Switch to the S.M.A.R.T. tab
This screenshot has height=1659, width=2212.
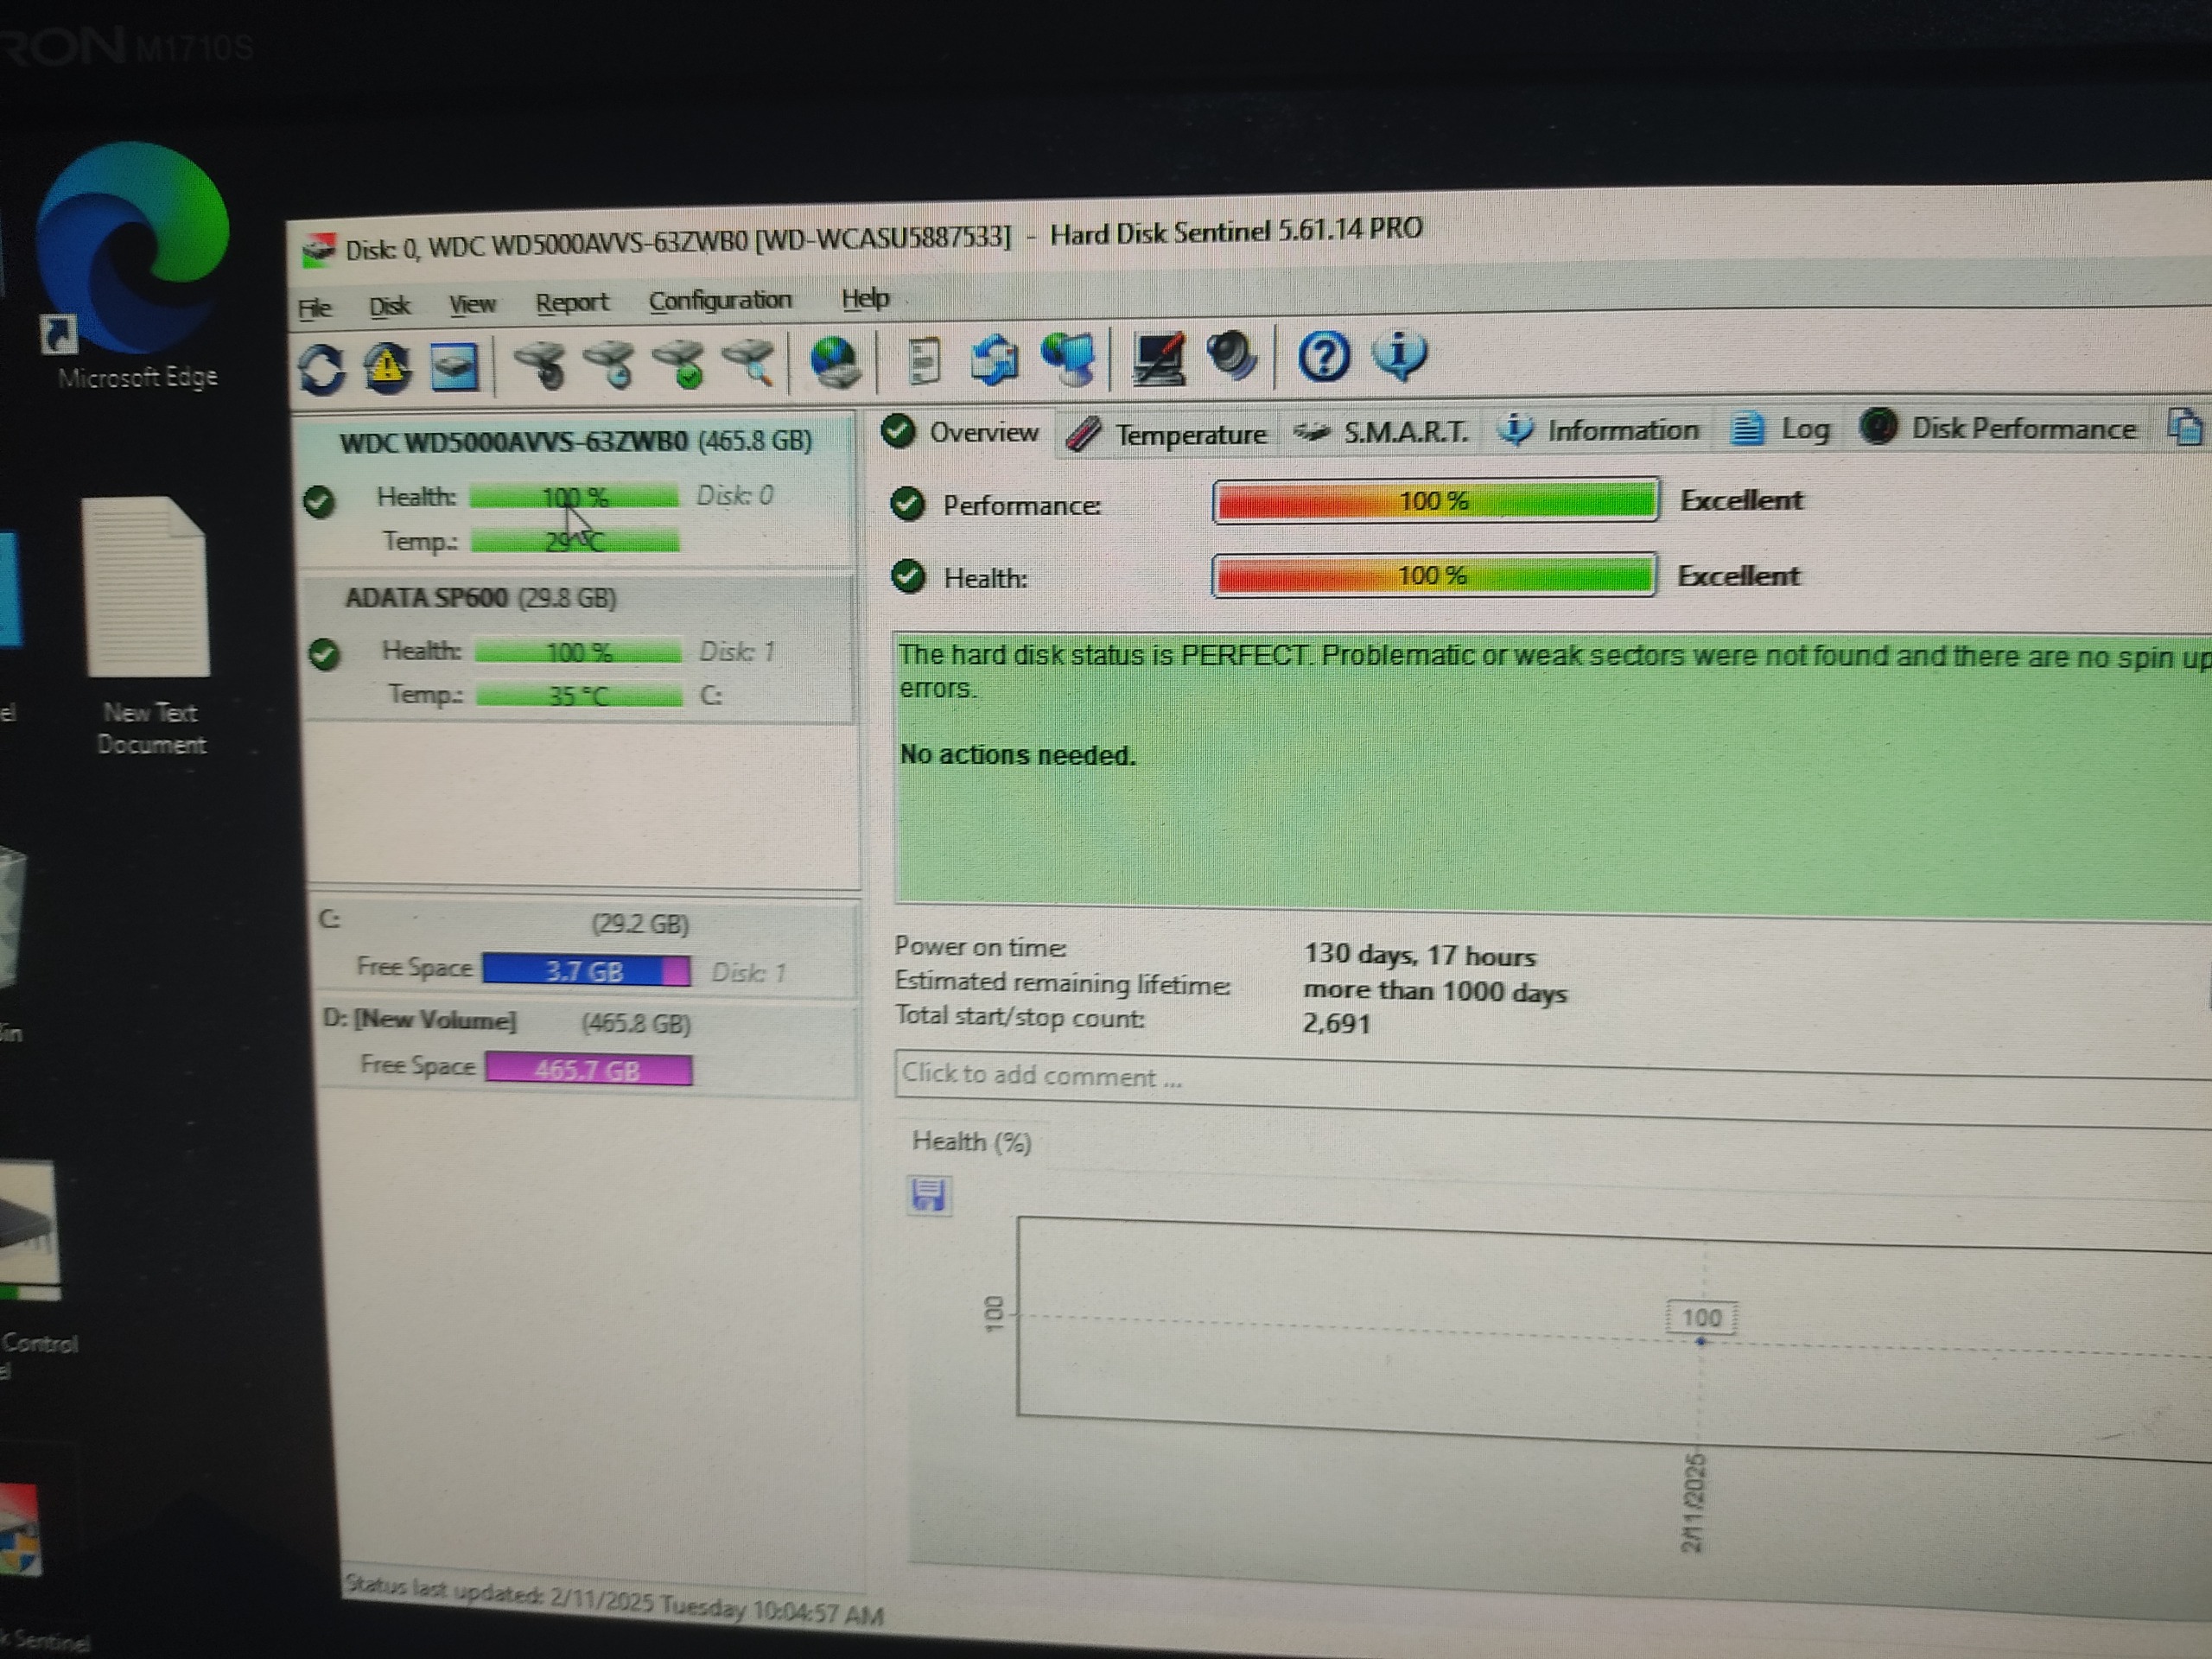coord(1382,432)
